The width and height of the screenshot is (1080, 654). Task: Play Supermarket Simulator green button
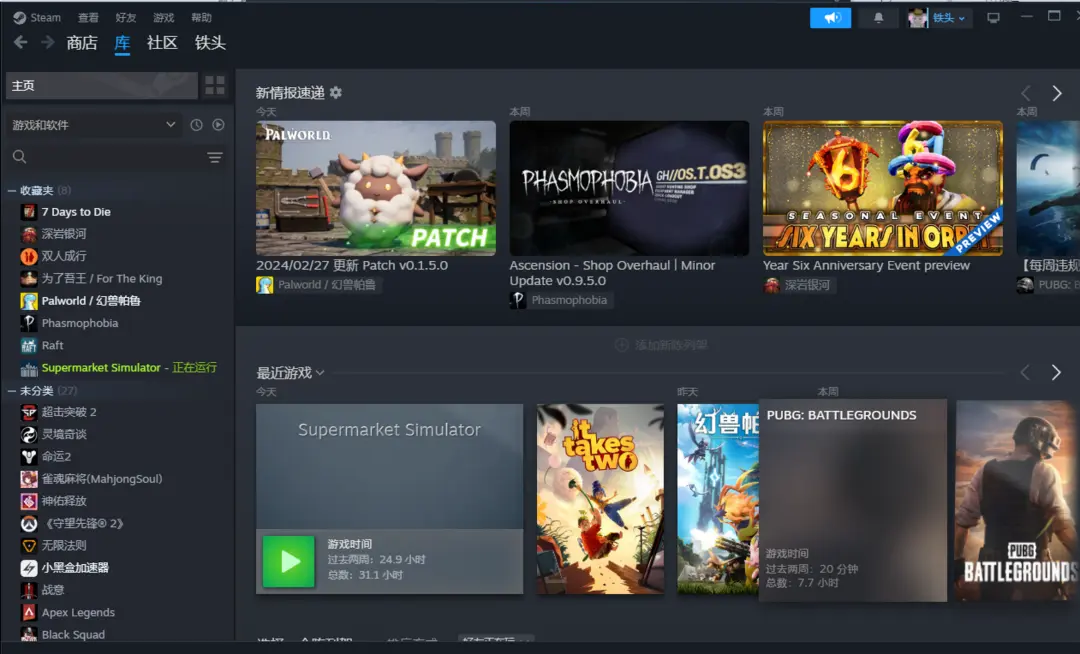(x=289, y=562)
